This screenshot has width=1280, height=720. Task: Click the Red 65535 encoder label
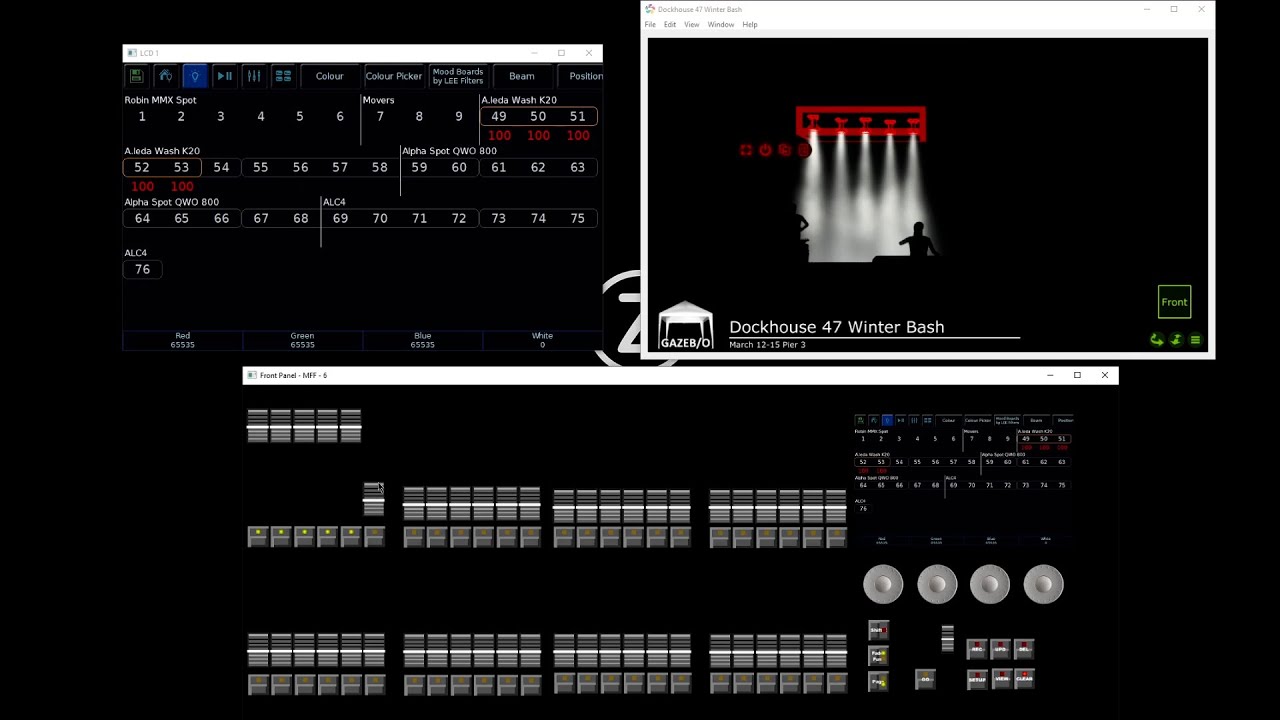tap(182, 340)
